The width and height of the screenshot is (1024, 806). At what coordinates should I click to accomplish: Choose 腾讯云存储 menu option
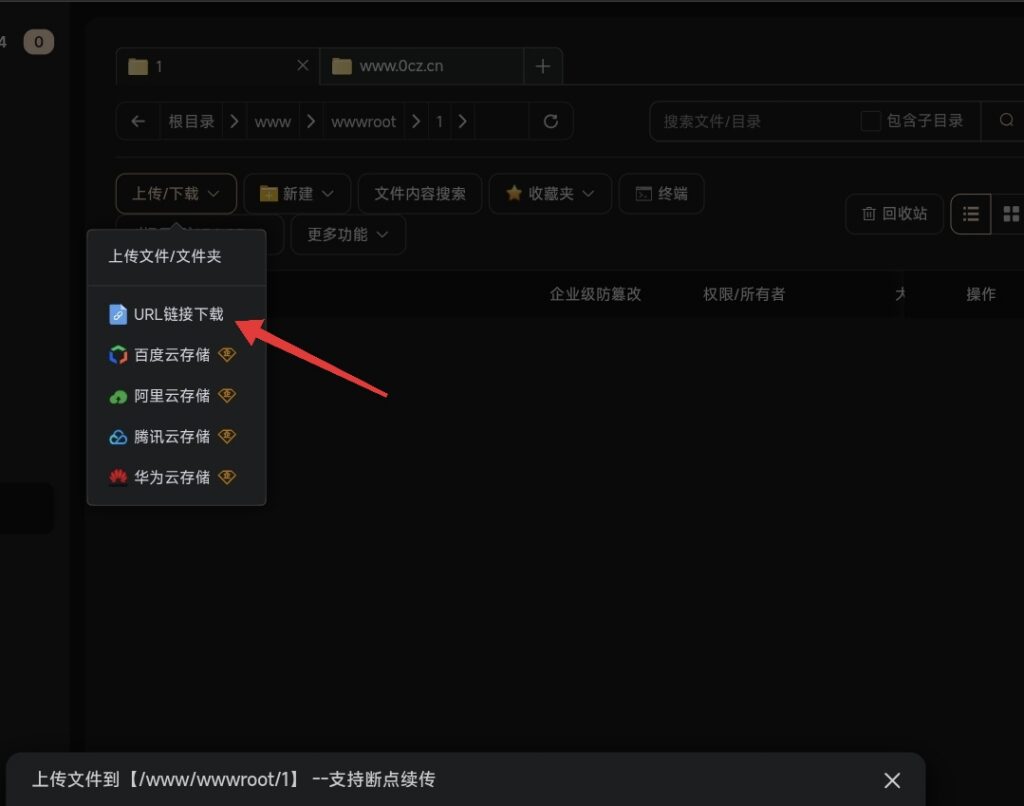coord(172,437)
